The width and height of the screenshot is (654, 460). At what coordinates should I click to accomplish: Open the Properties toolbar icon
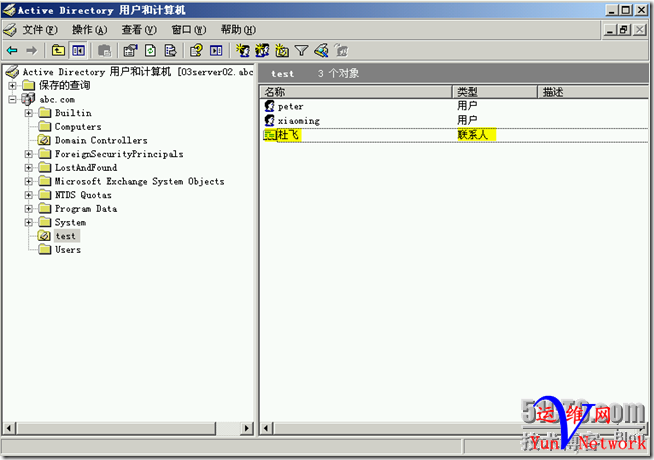coord(130,51)
